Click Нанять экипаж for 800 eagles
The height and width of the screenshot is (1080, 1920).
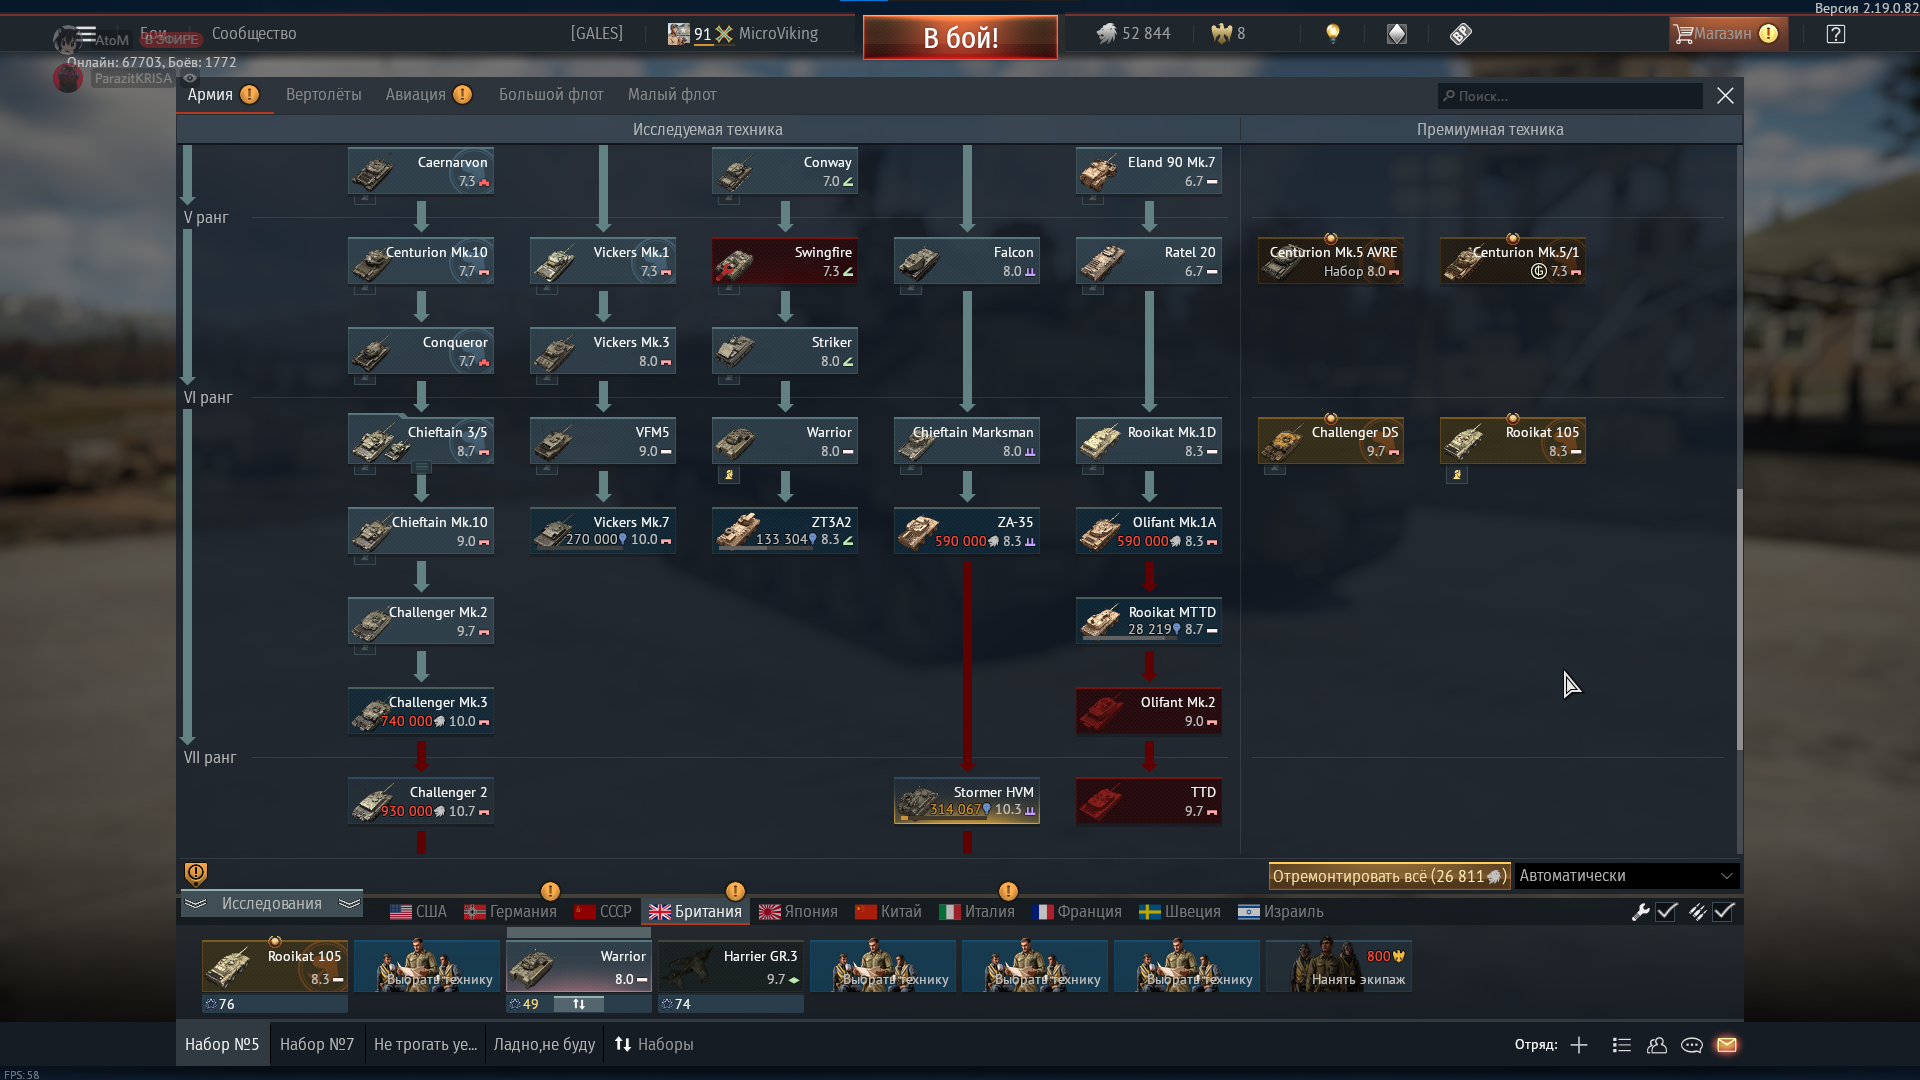1339,966
